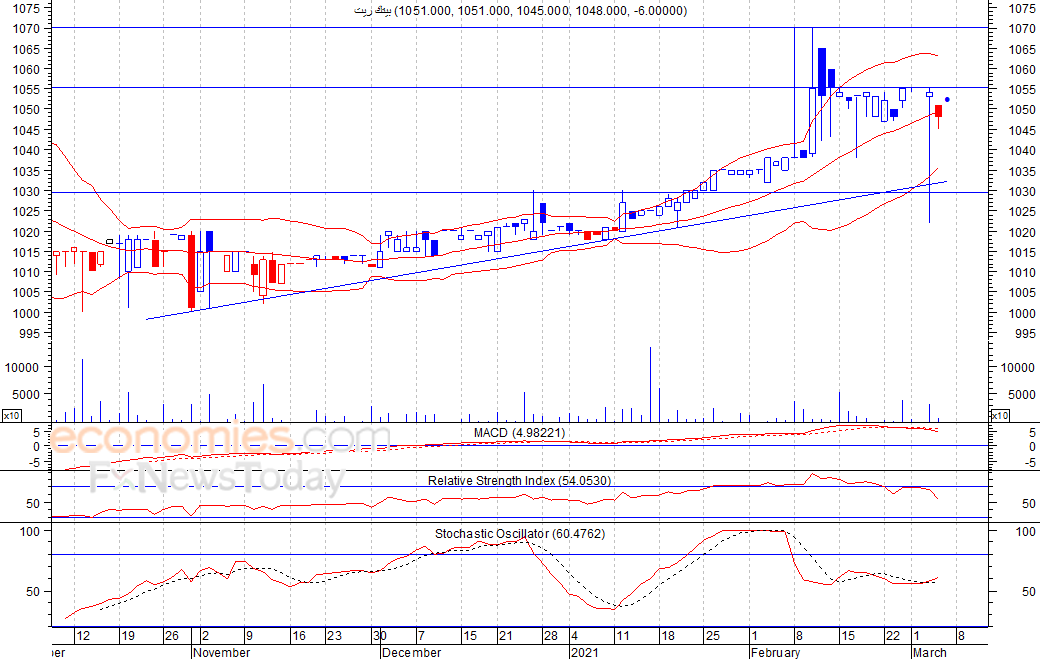
Task: Click the x10 volume scale box on left axis
Action: (x=11, y=416)
